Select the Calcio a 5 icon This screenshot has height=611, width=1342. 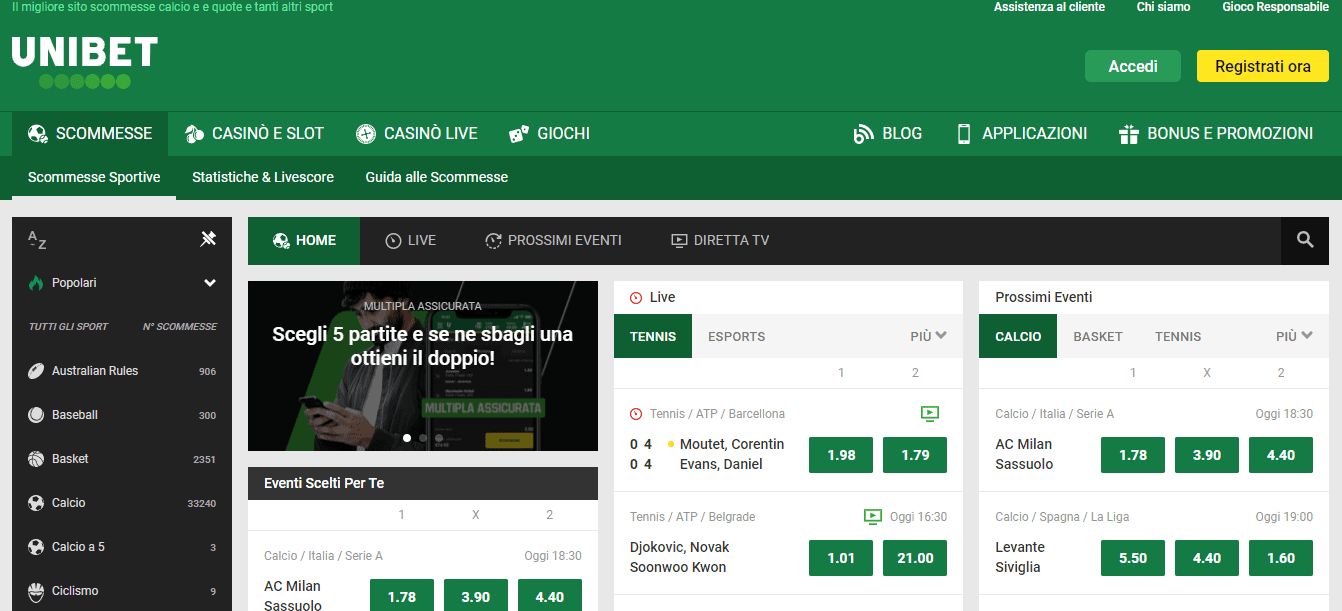point(36,547)
